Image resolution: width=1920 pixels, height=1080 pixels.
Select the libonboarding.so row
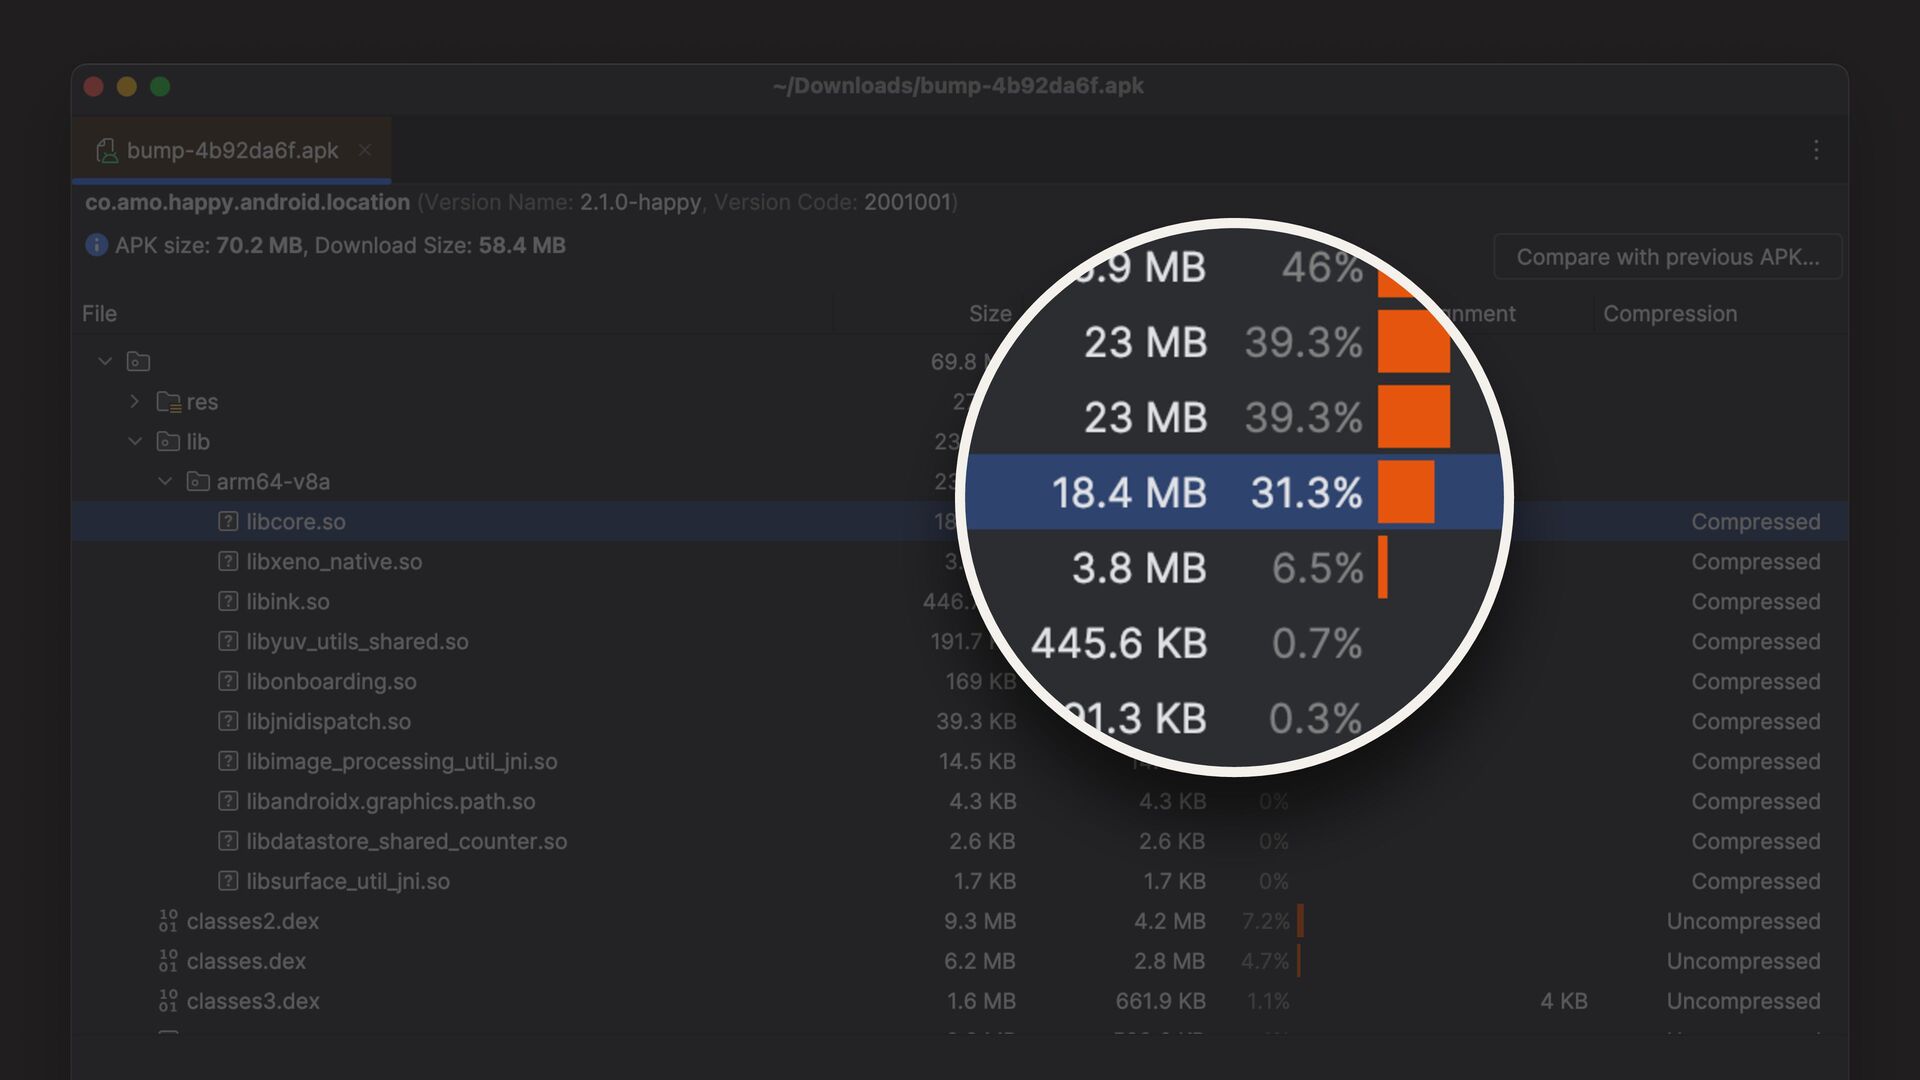(x=331, y=681)
